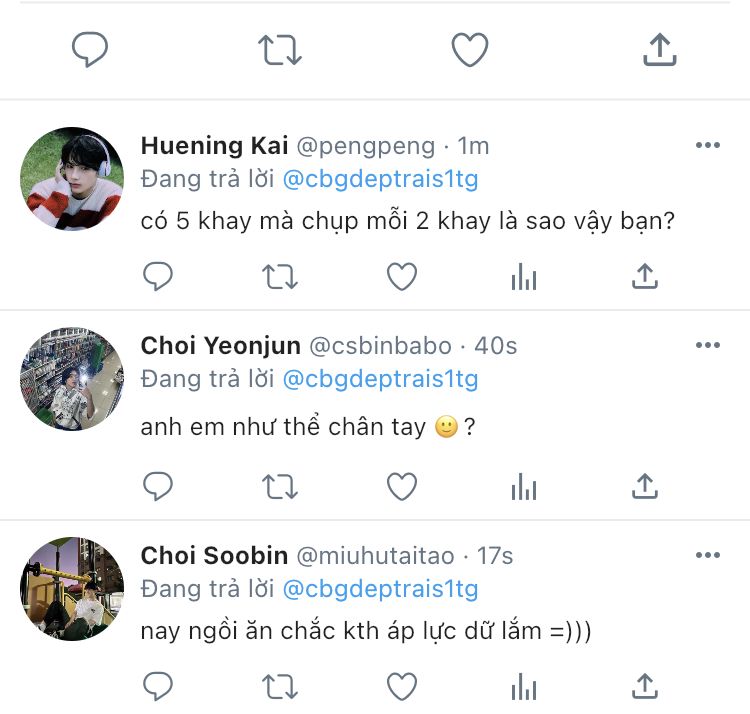Open Huening Kai's profile avatar
The height and width of the screenshot is (714, 750).
(x=72, y=179)
